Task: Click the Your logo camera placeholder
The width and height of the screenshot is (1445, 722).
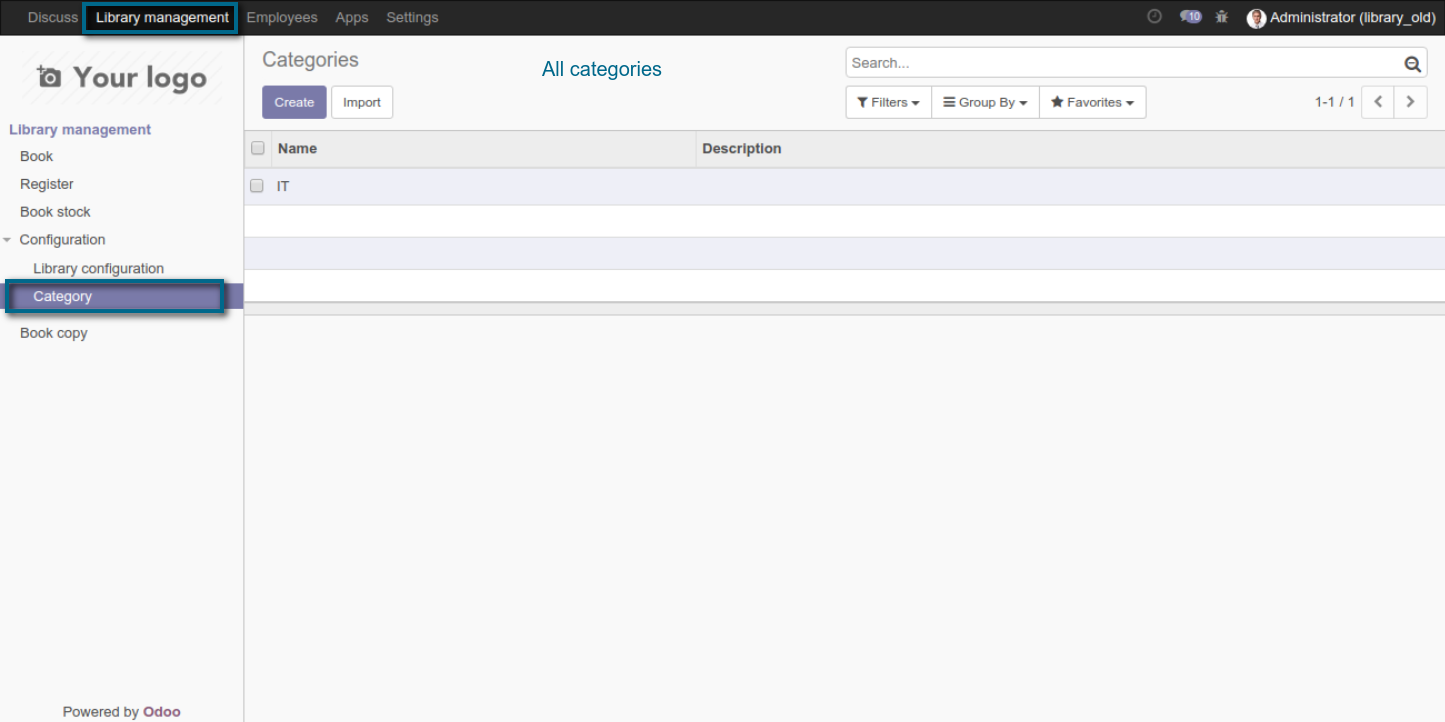Action: point(122,77)
